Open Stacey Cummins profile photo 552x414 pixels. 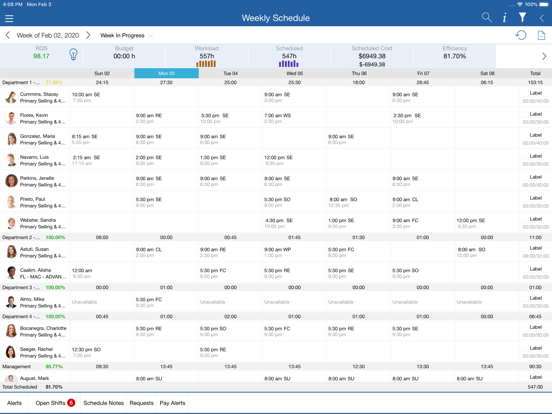click(11, 97)
